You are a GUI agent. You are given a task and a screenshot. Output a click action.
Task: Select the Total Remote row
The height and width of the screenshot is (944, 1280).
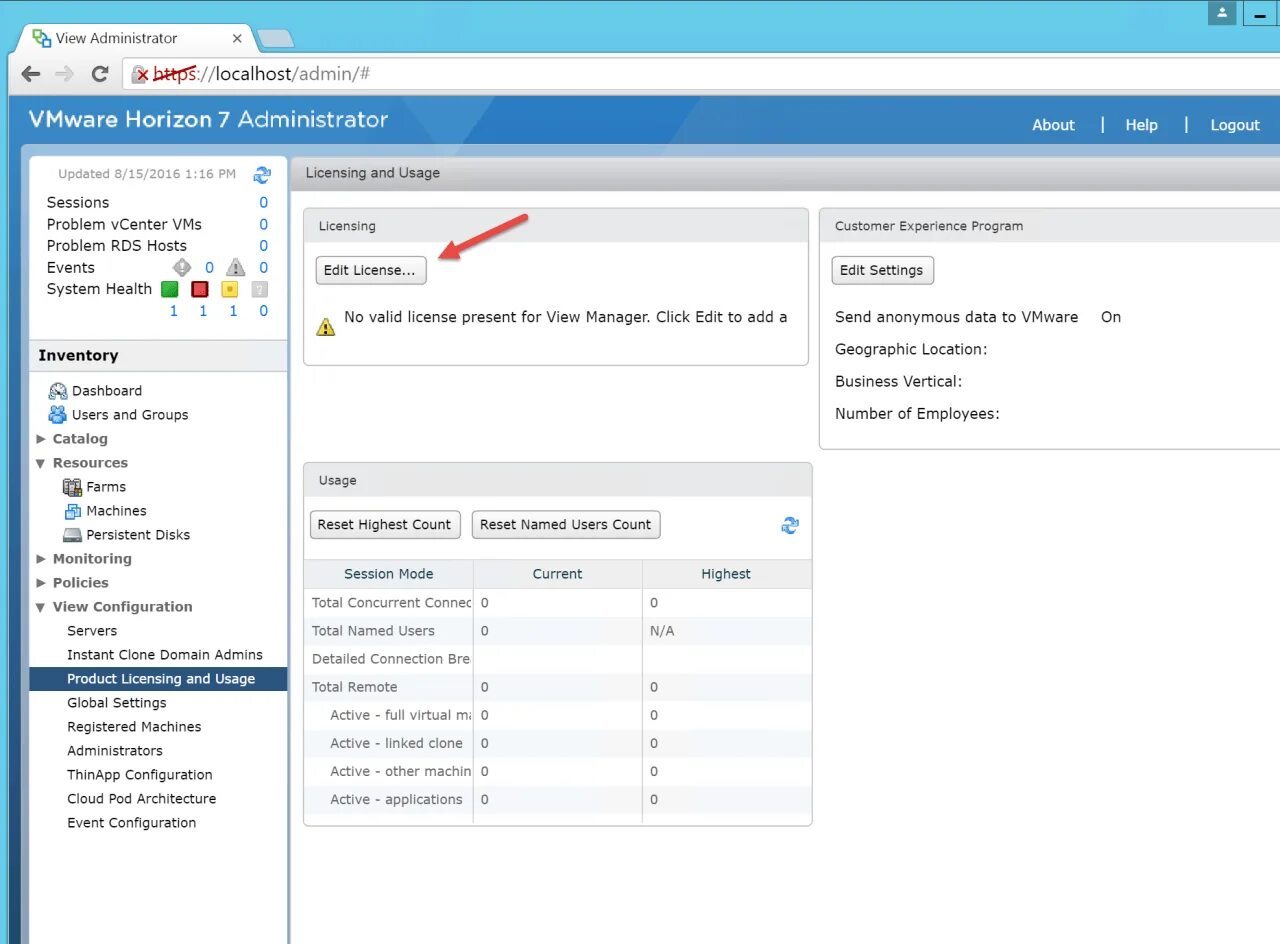pyautogui.click(x=558, y=687)
